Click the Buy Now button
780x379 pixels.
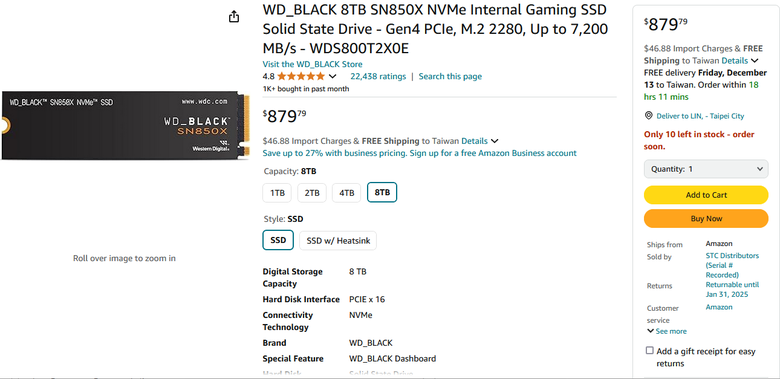click(x=706, y=218)
